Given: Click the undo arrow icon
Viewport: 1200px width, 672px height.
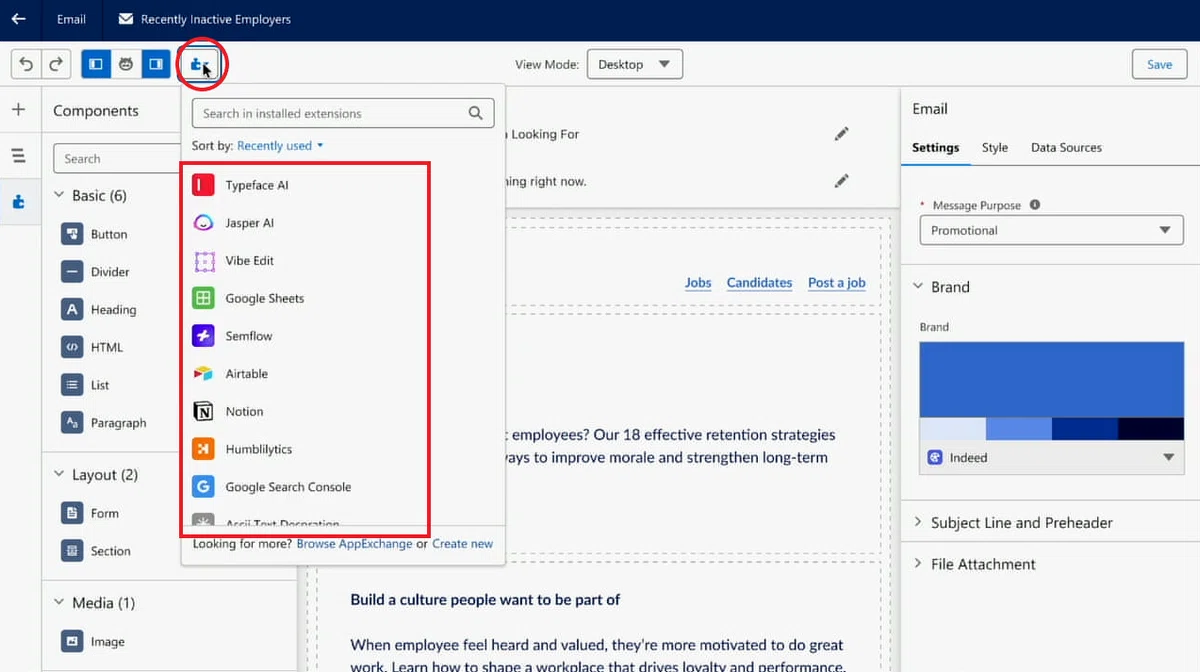Looking at the screenshot, I should coord(27,64).
